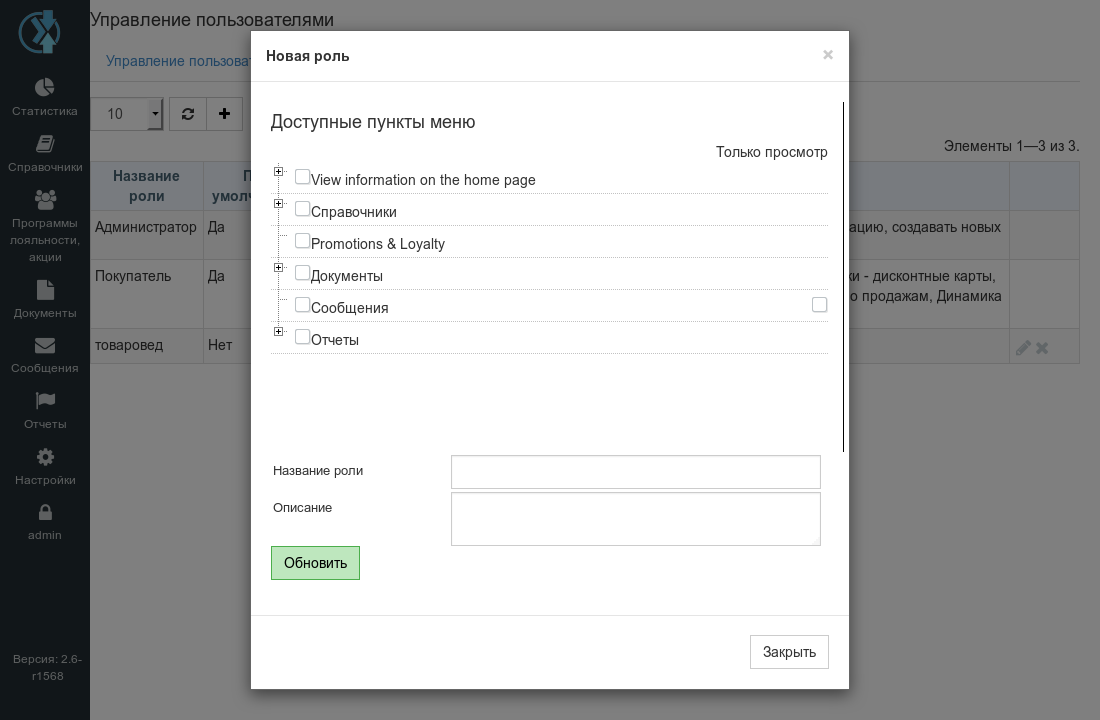Check the Отчеты menu item checkbox
Viewport: 1100px width, 720px height.
[302, 337]
